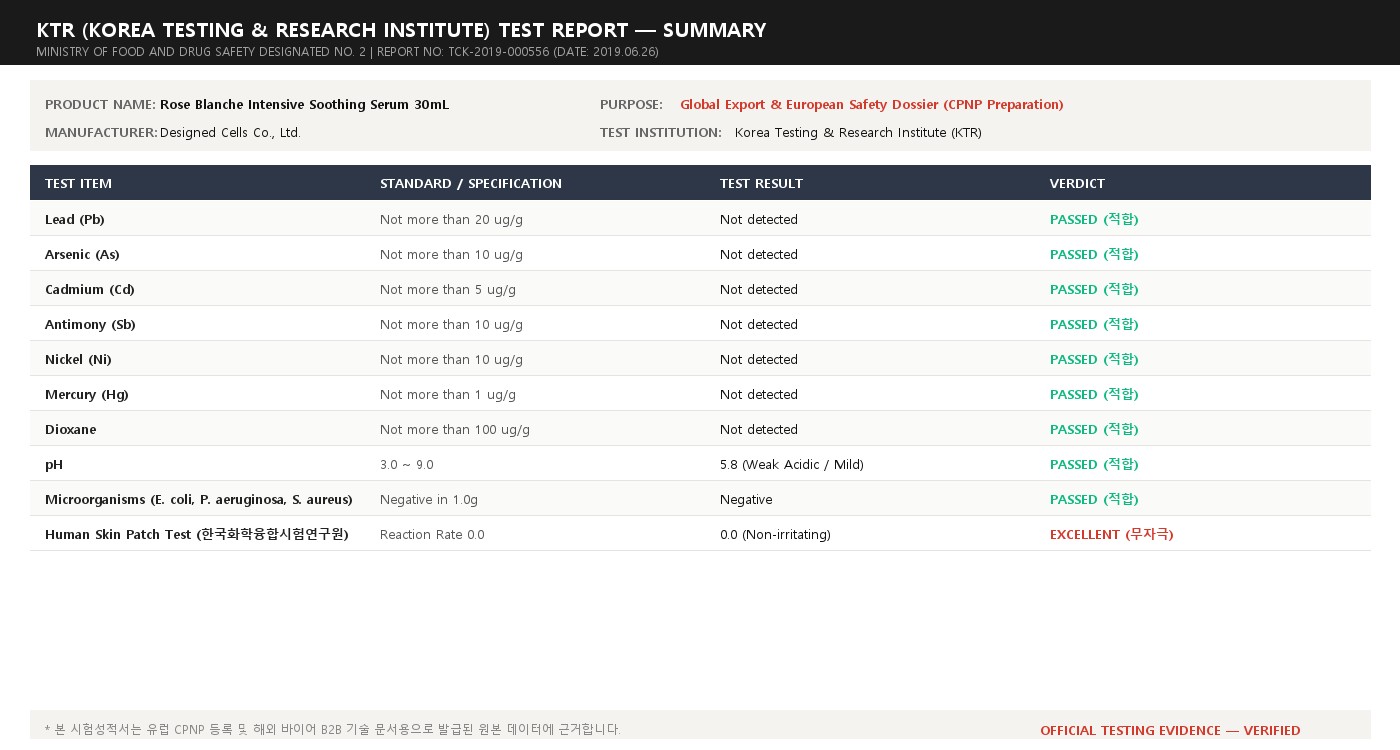The height and width of the screenshot is (750, 1400).
Task: Click the TEST ITEM column header
Action: pyautogui.click(x=78, y=183)
